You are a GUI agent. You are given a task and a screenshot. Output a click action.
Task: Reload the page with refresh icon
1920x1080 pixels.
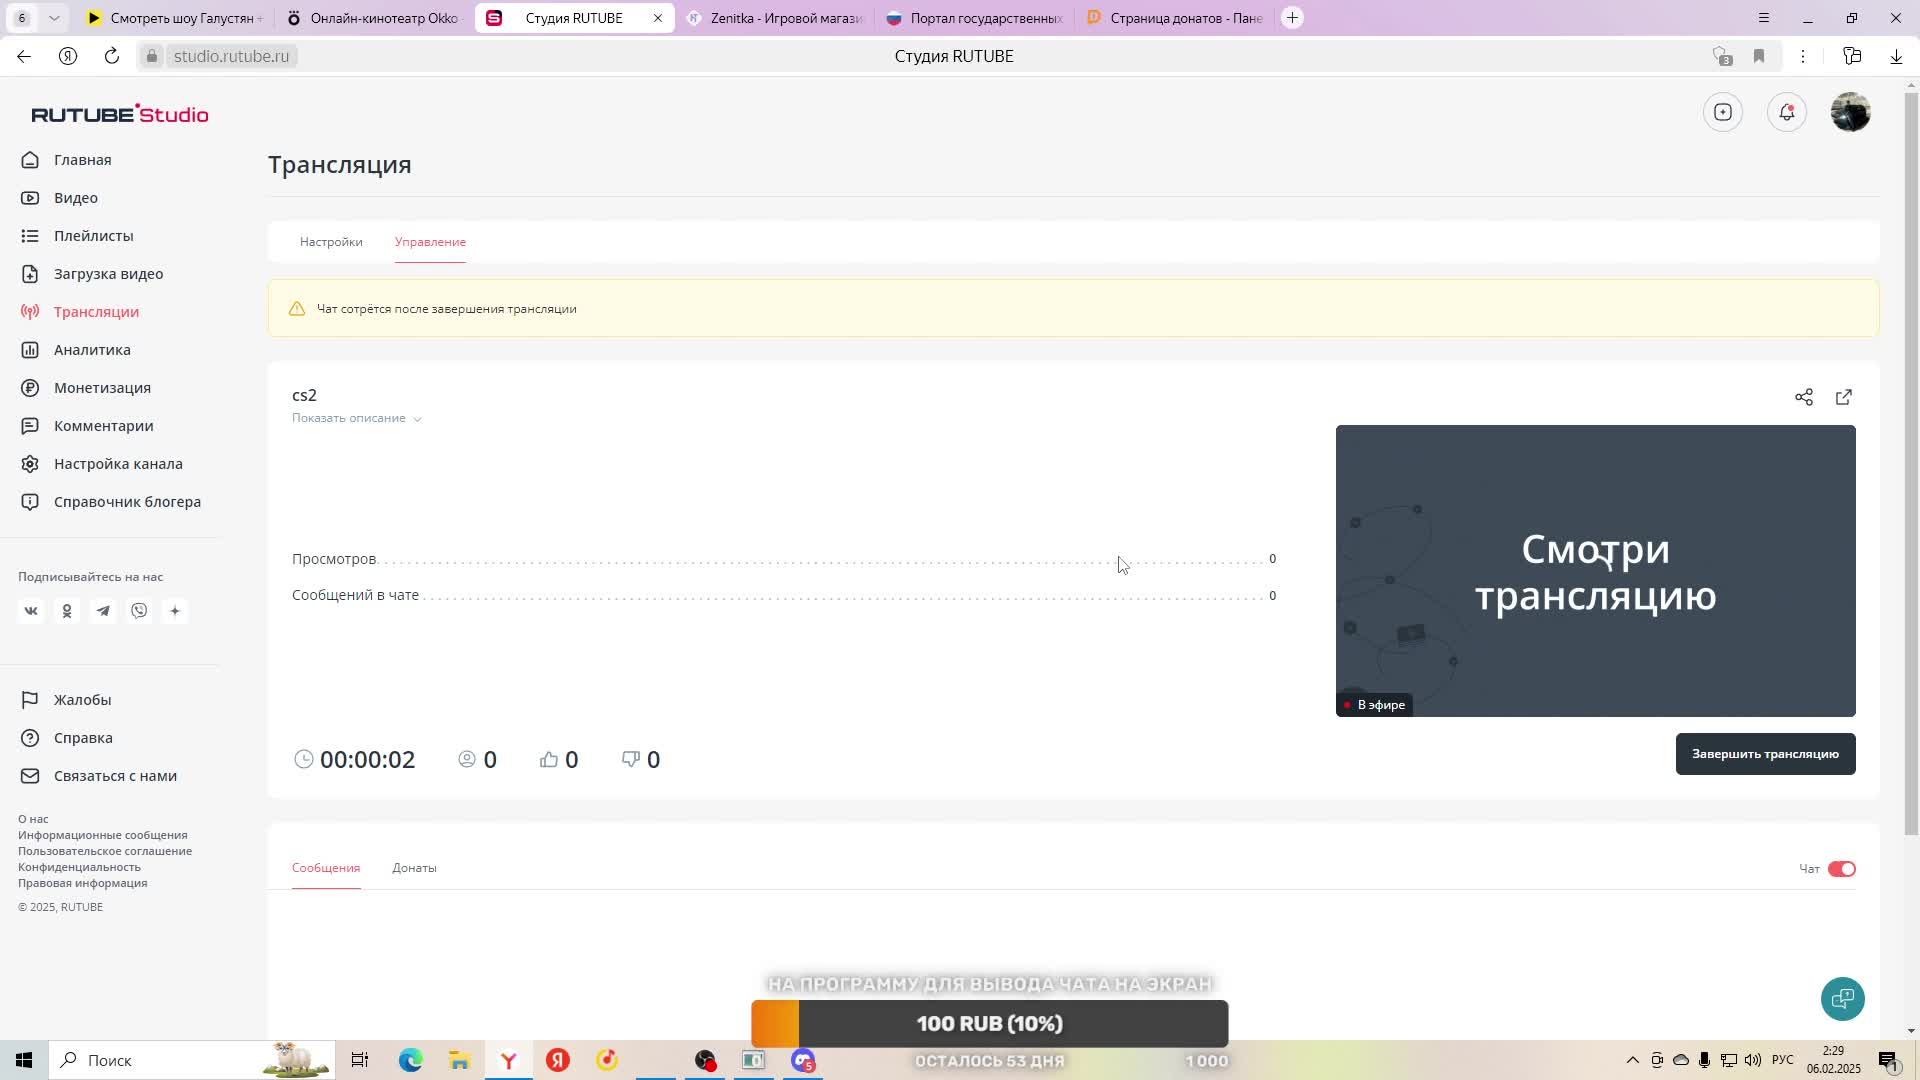(x=112, y=56)
